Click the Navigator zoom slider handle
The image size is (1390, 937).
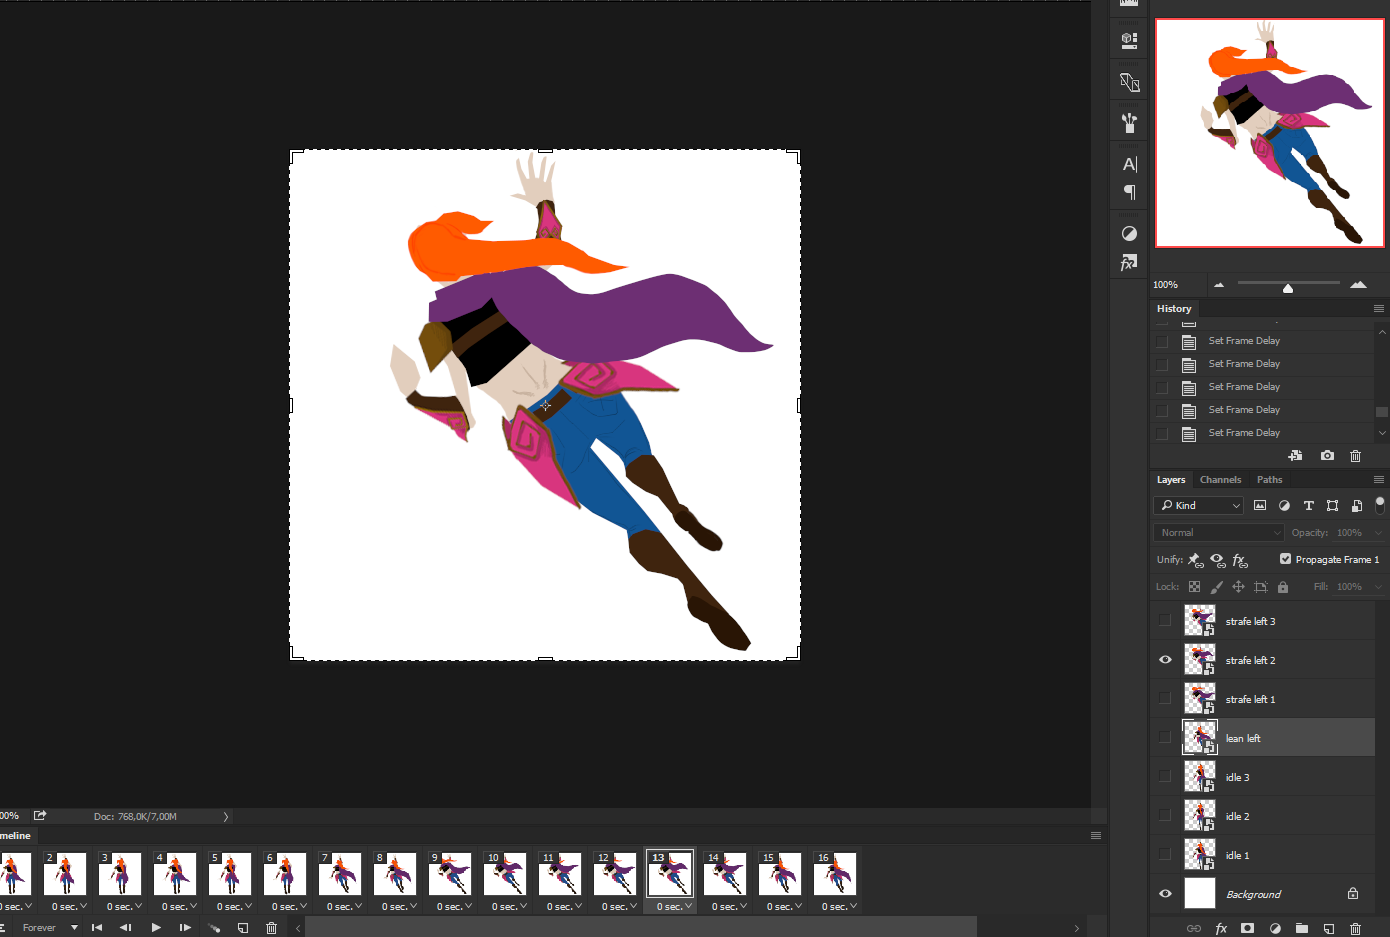point(1288,288)
